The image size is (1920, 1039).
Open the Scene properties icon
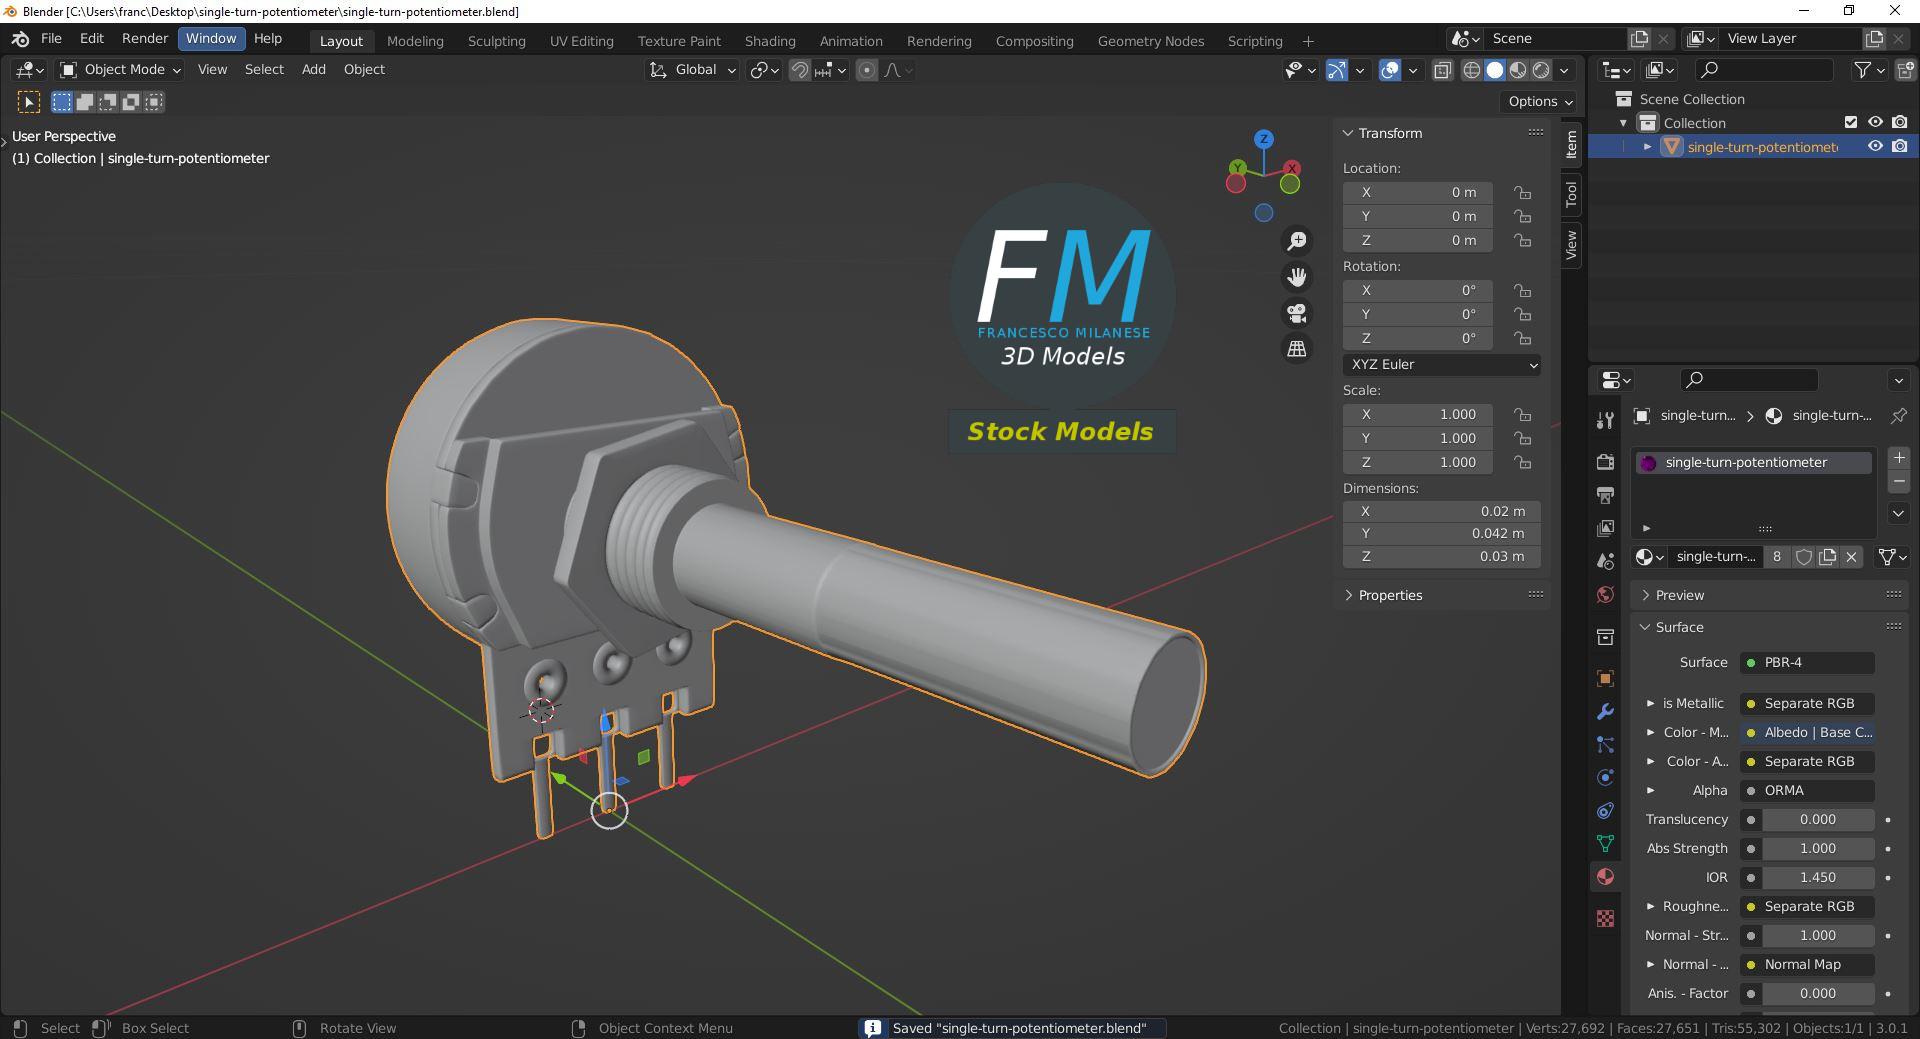click(x=1605, y=561)
